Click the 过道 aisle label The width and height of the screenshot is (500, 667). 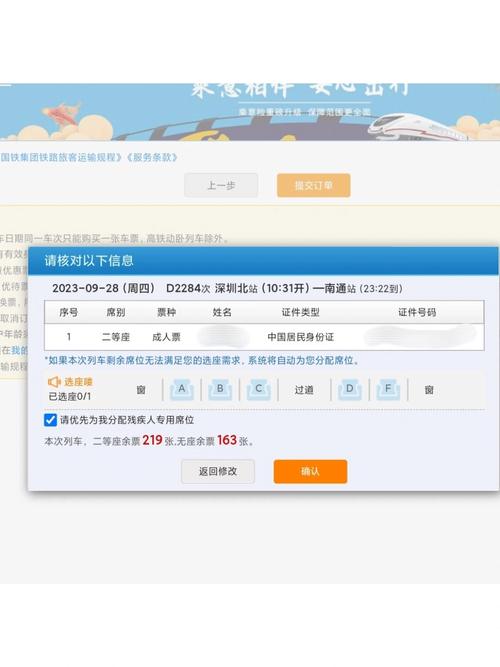coord(304,390)
